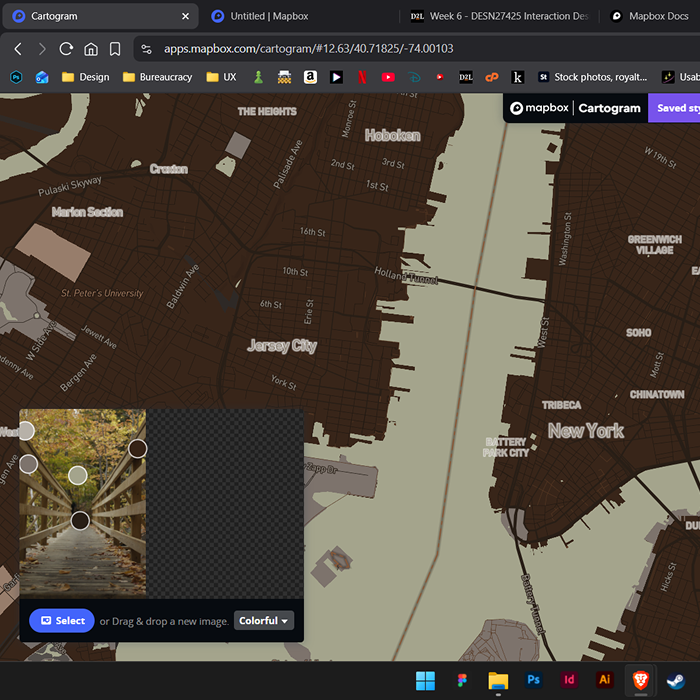Close the Cartogram browser tab
The height and width of the screenshot is (700, 700).
[185, 16]
